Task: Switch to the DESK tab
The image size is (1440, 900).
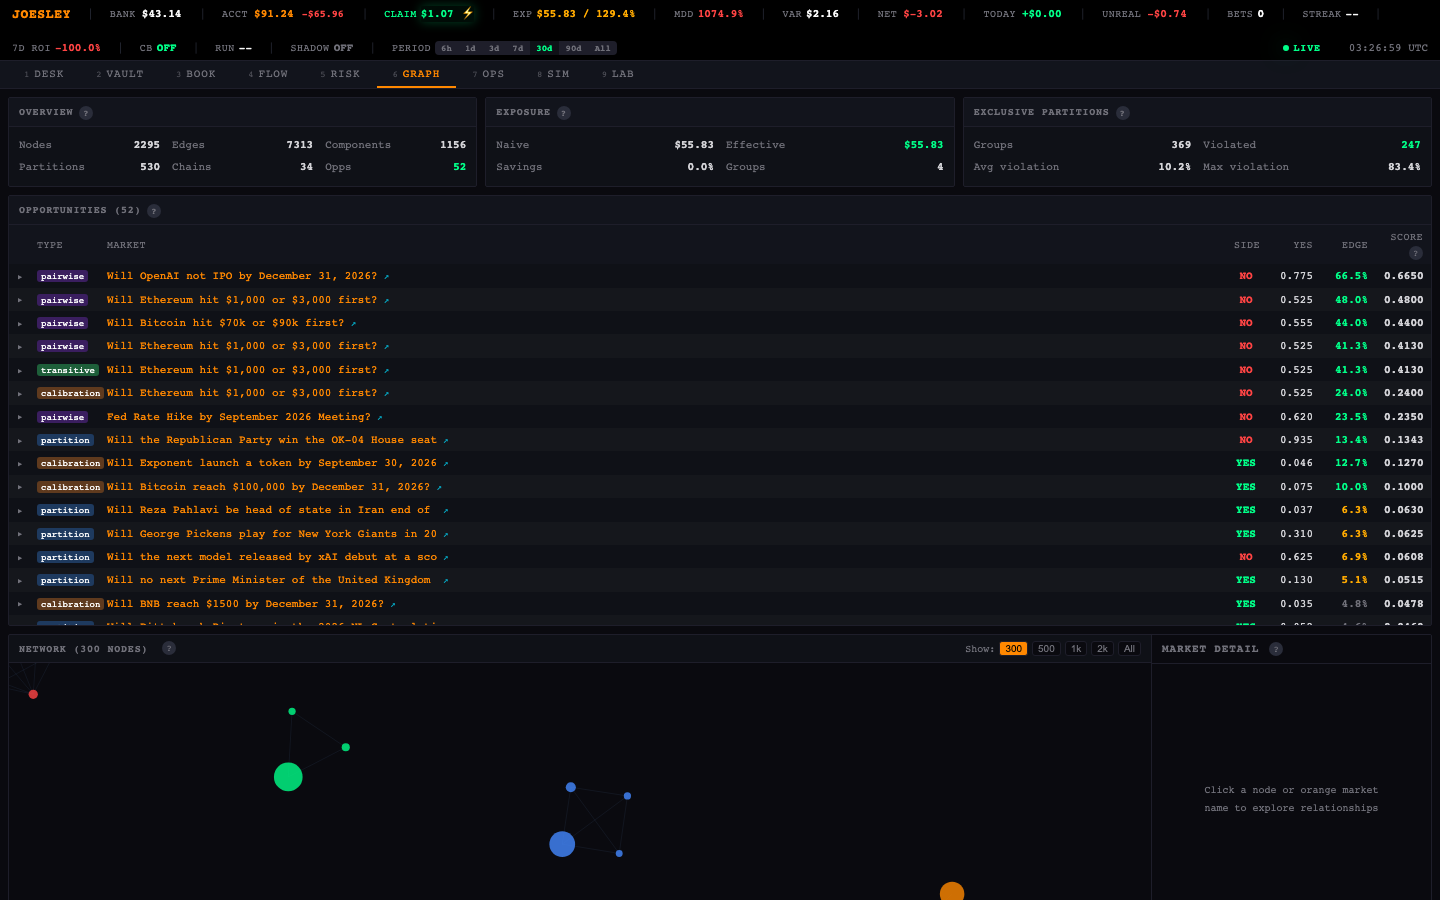Action: (x=44, y=74)
